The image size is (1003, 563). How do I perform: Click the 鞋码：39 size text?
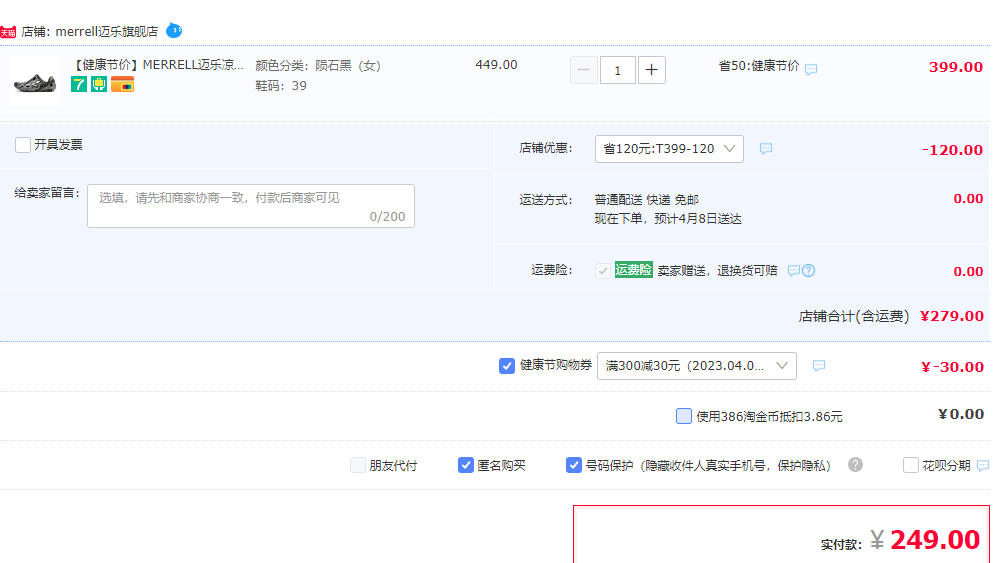281,86
